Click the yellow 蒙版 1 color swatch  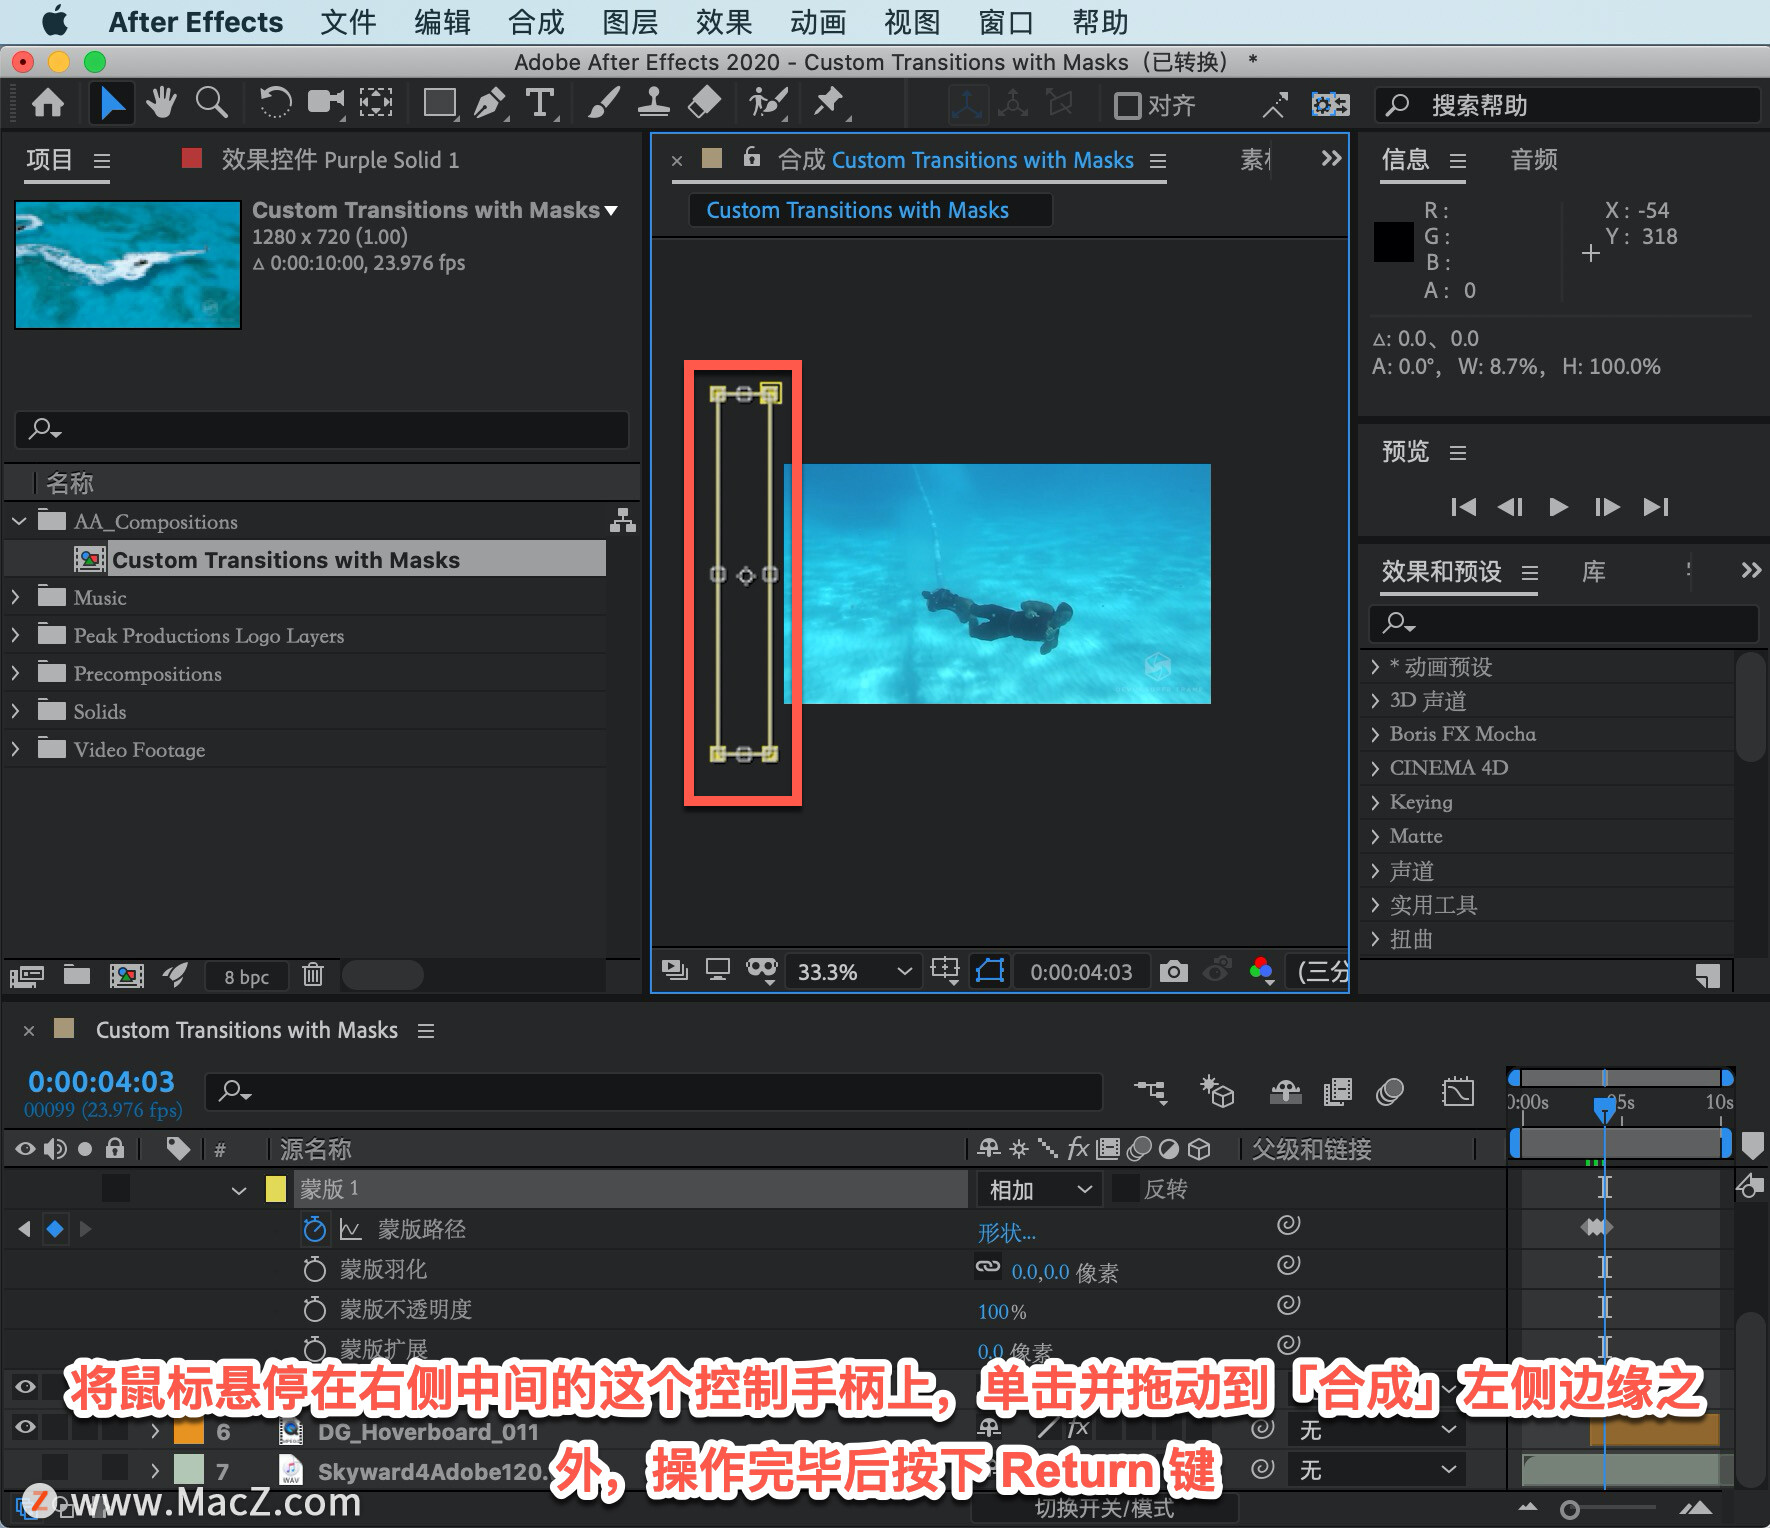(276, 1189)
